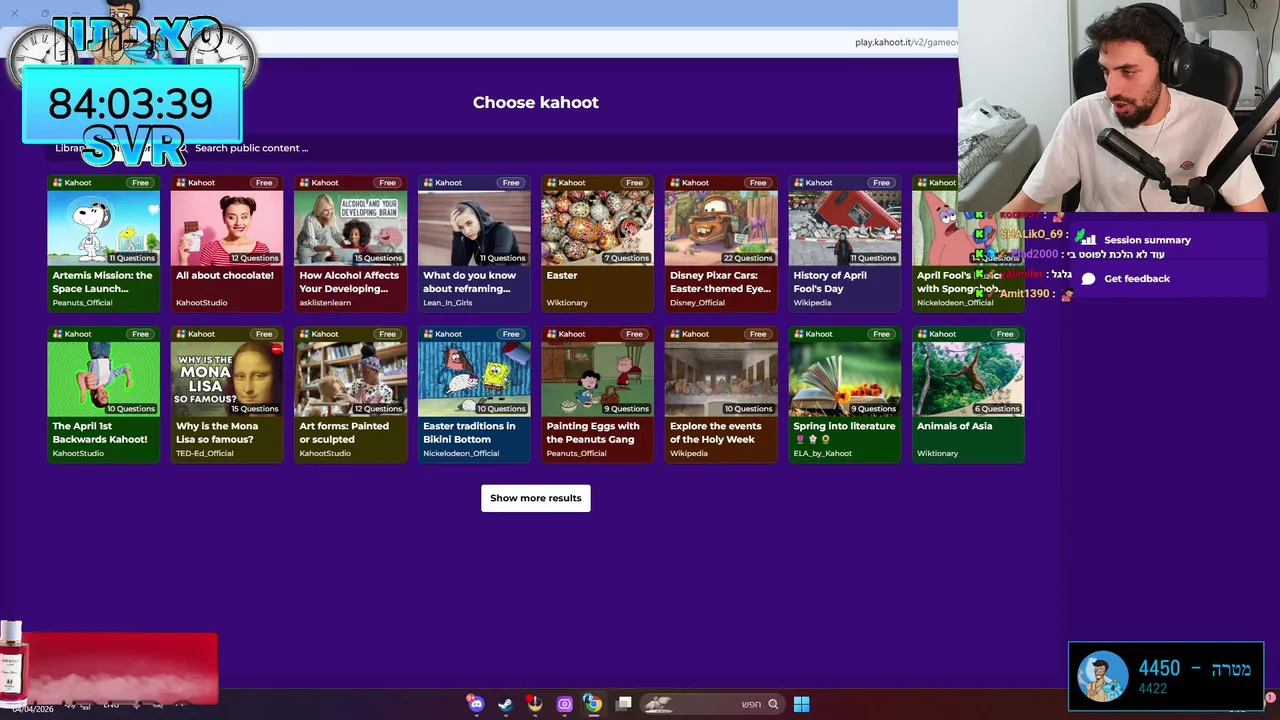
Task: Open Discord from the taskbar
Action: (476, 704)
